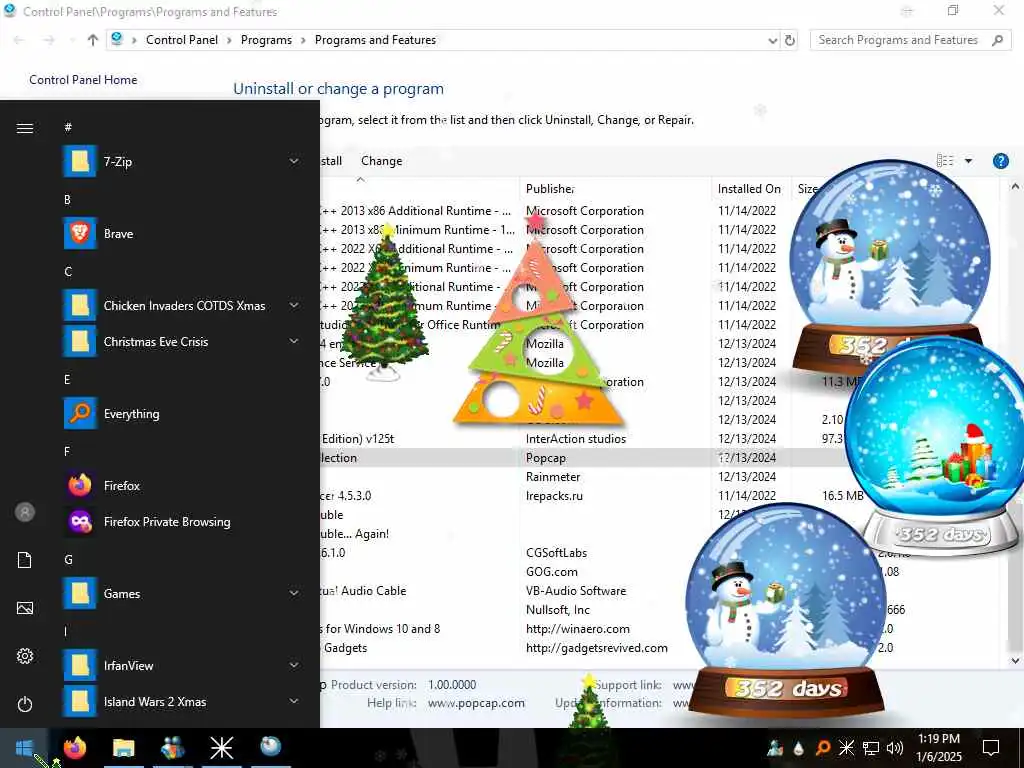This screenshot has height=768, width=1024.
Task: Click the Start menu hamburger expand icon
Action: click(25, 128)
